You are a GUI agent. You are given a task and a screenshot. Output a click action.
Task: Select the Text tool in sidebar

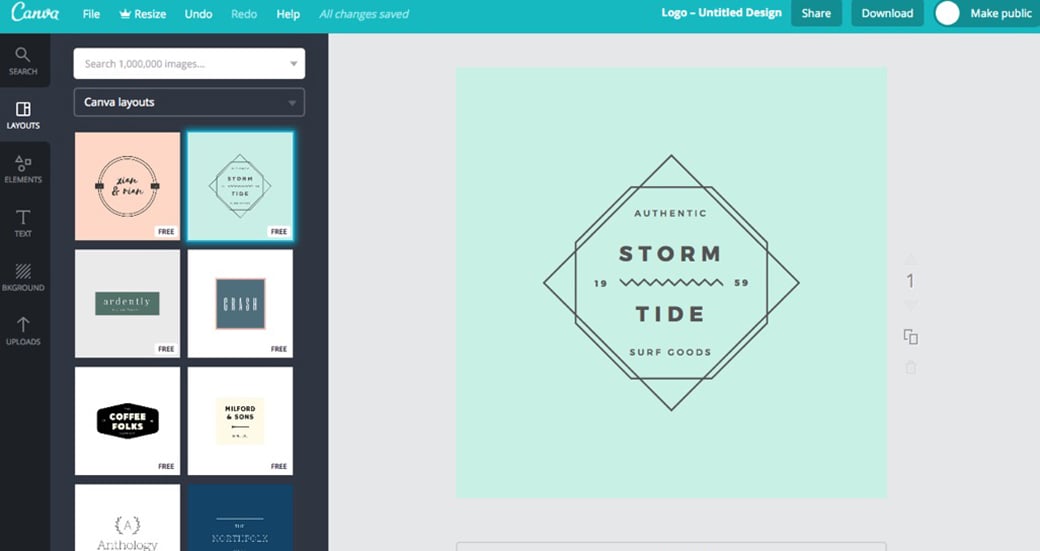[x=23, y=222]
